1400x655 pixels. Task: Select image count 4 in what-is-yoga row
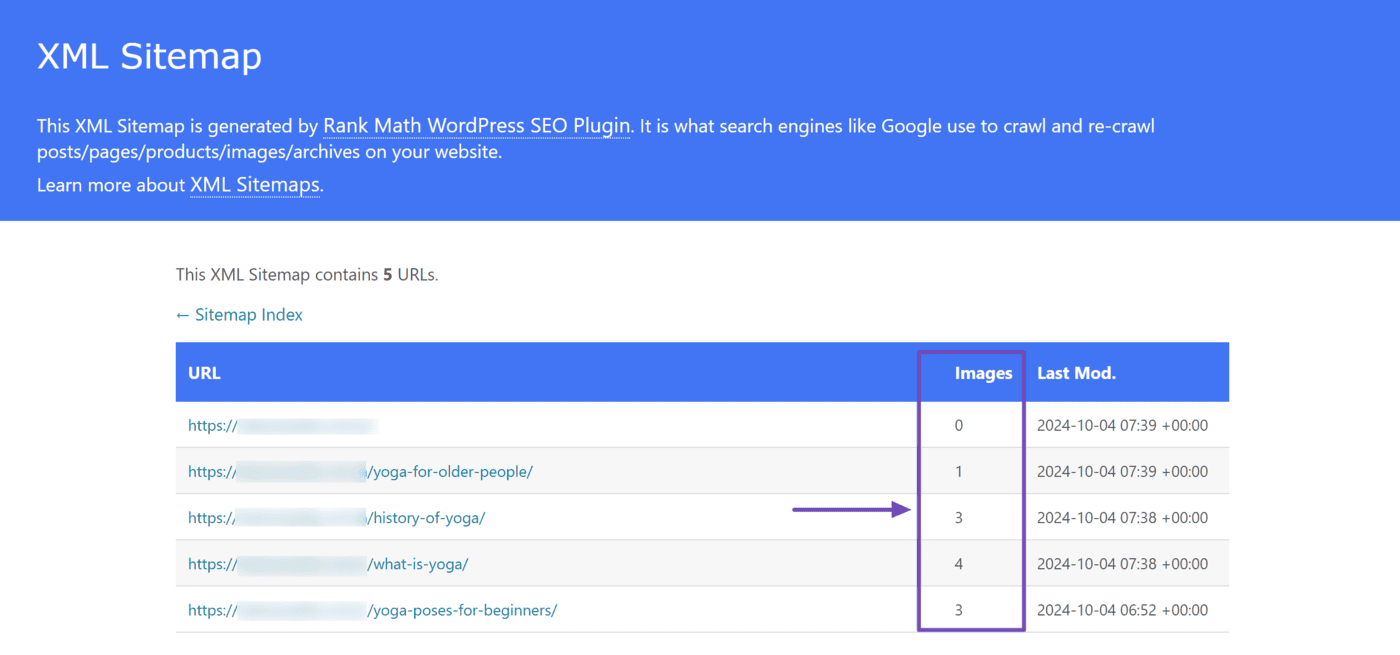pyautogui.click(x=959, y=564)
